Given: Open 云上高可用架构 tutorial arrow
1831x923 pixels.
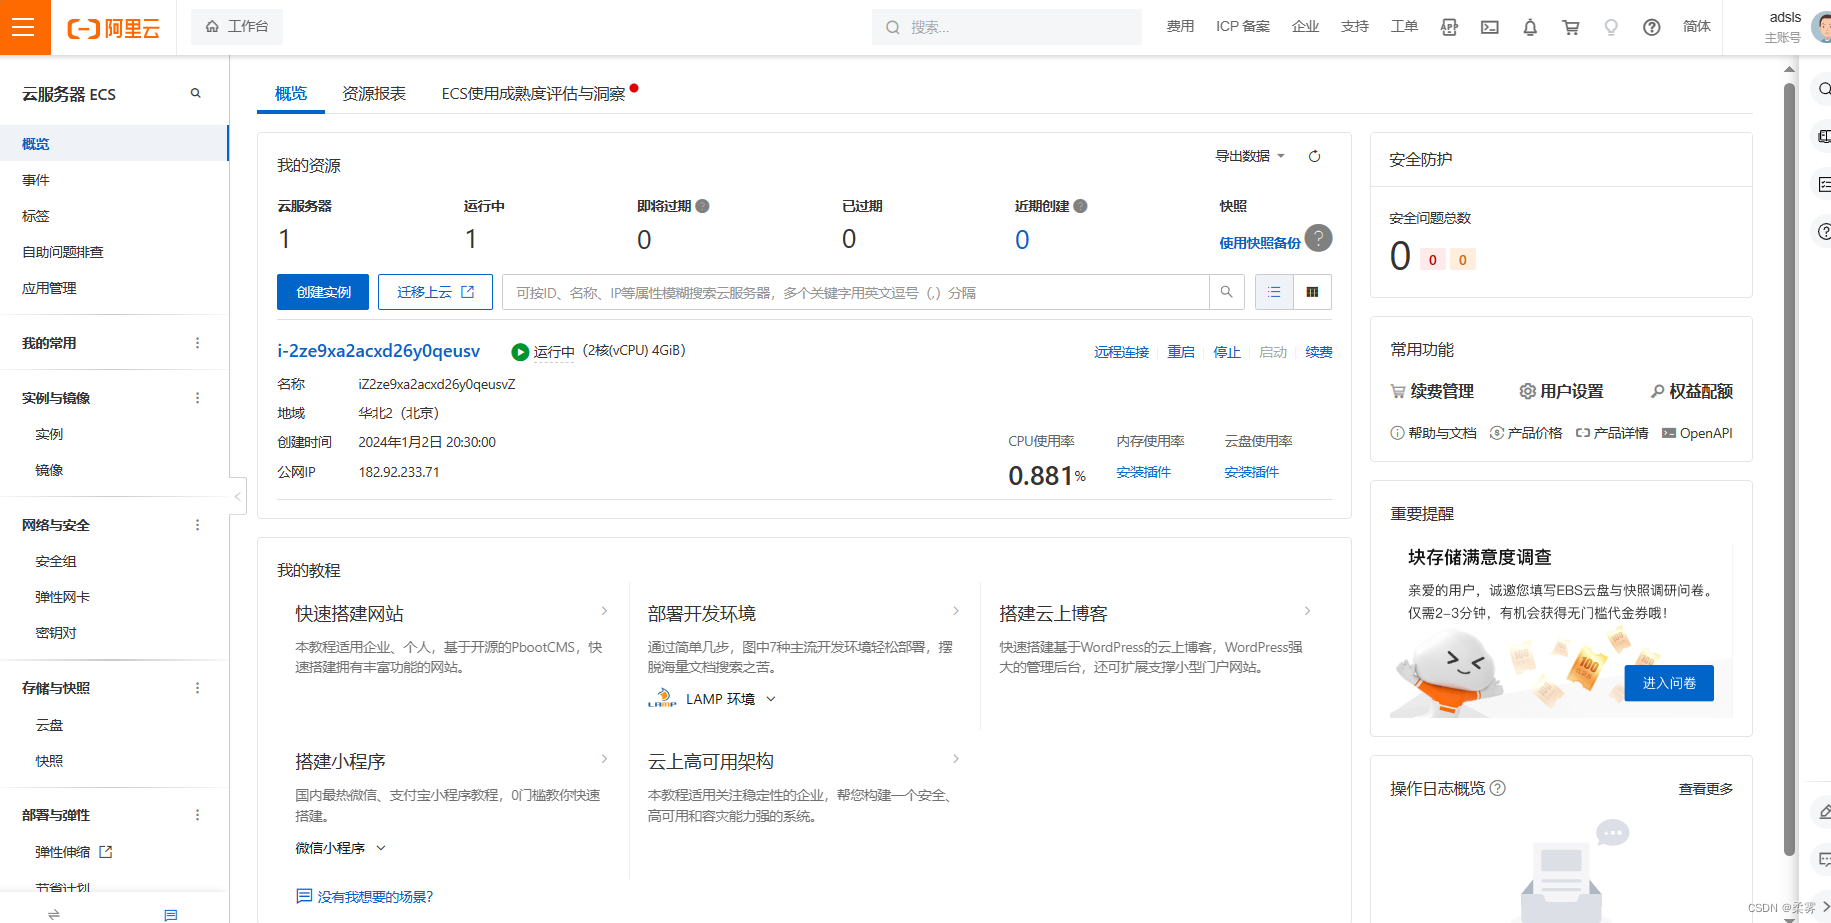Looking at the screenshot, I should 956,759.
